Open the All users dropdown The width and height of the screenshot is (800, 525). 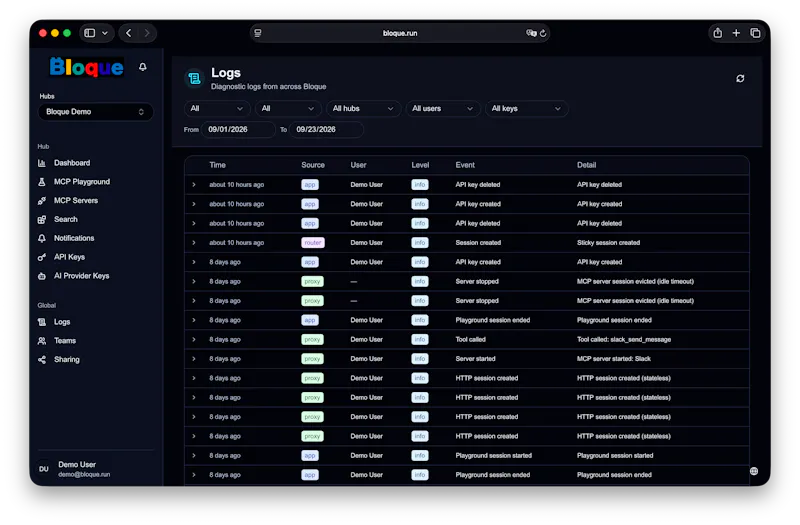coord(443,109)
